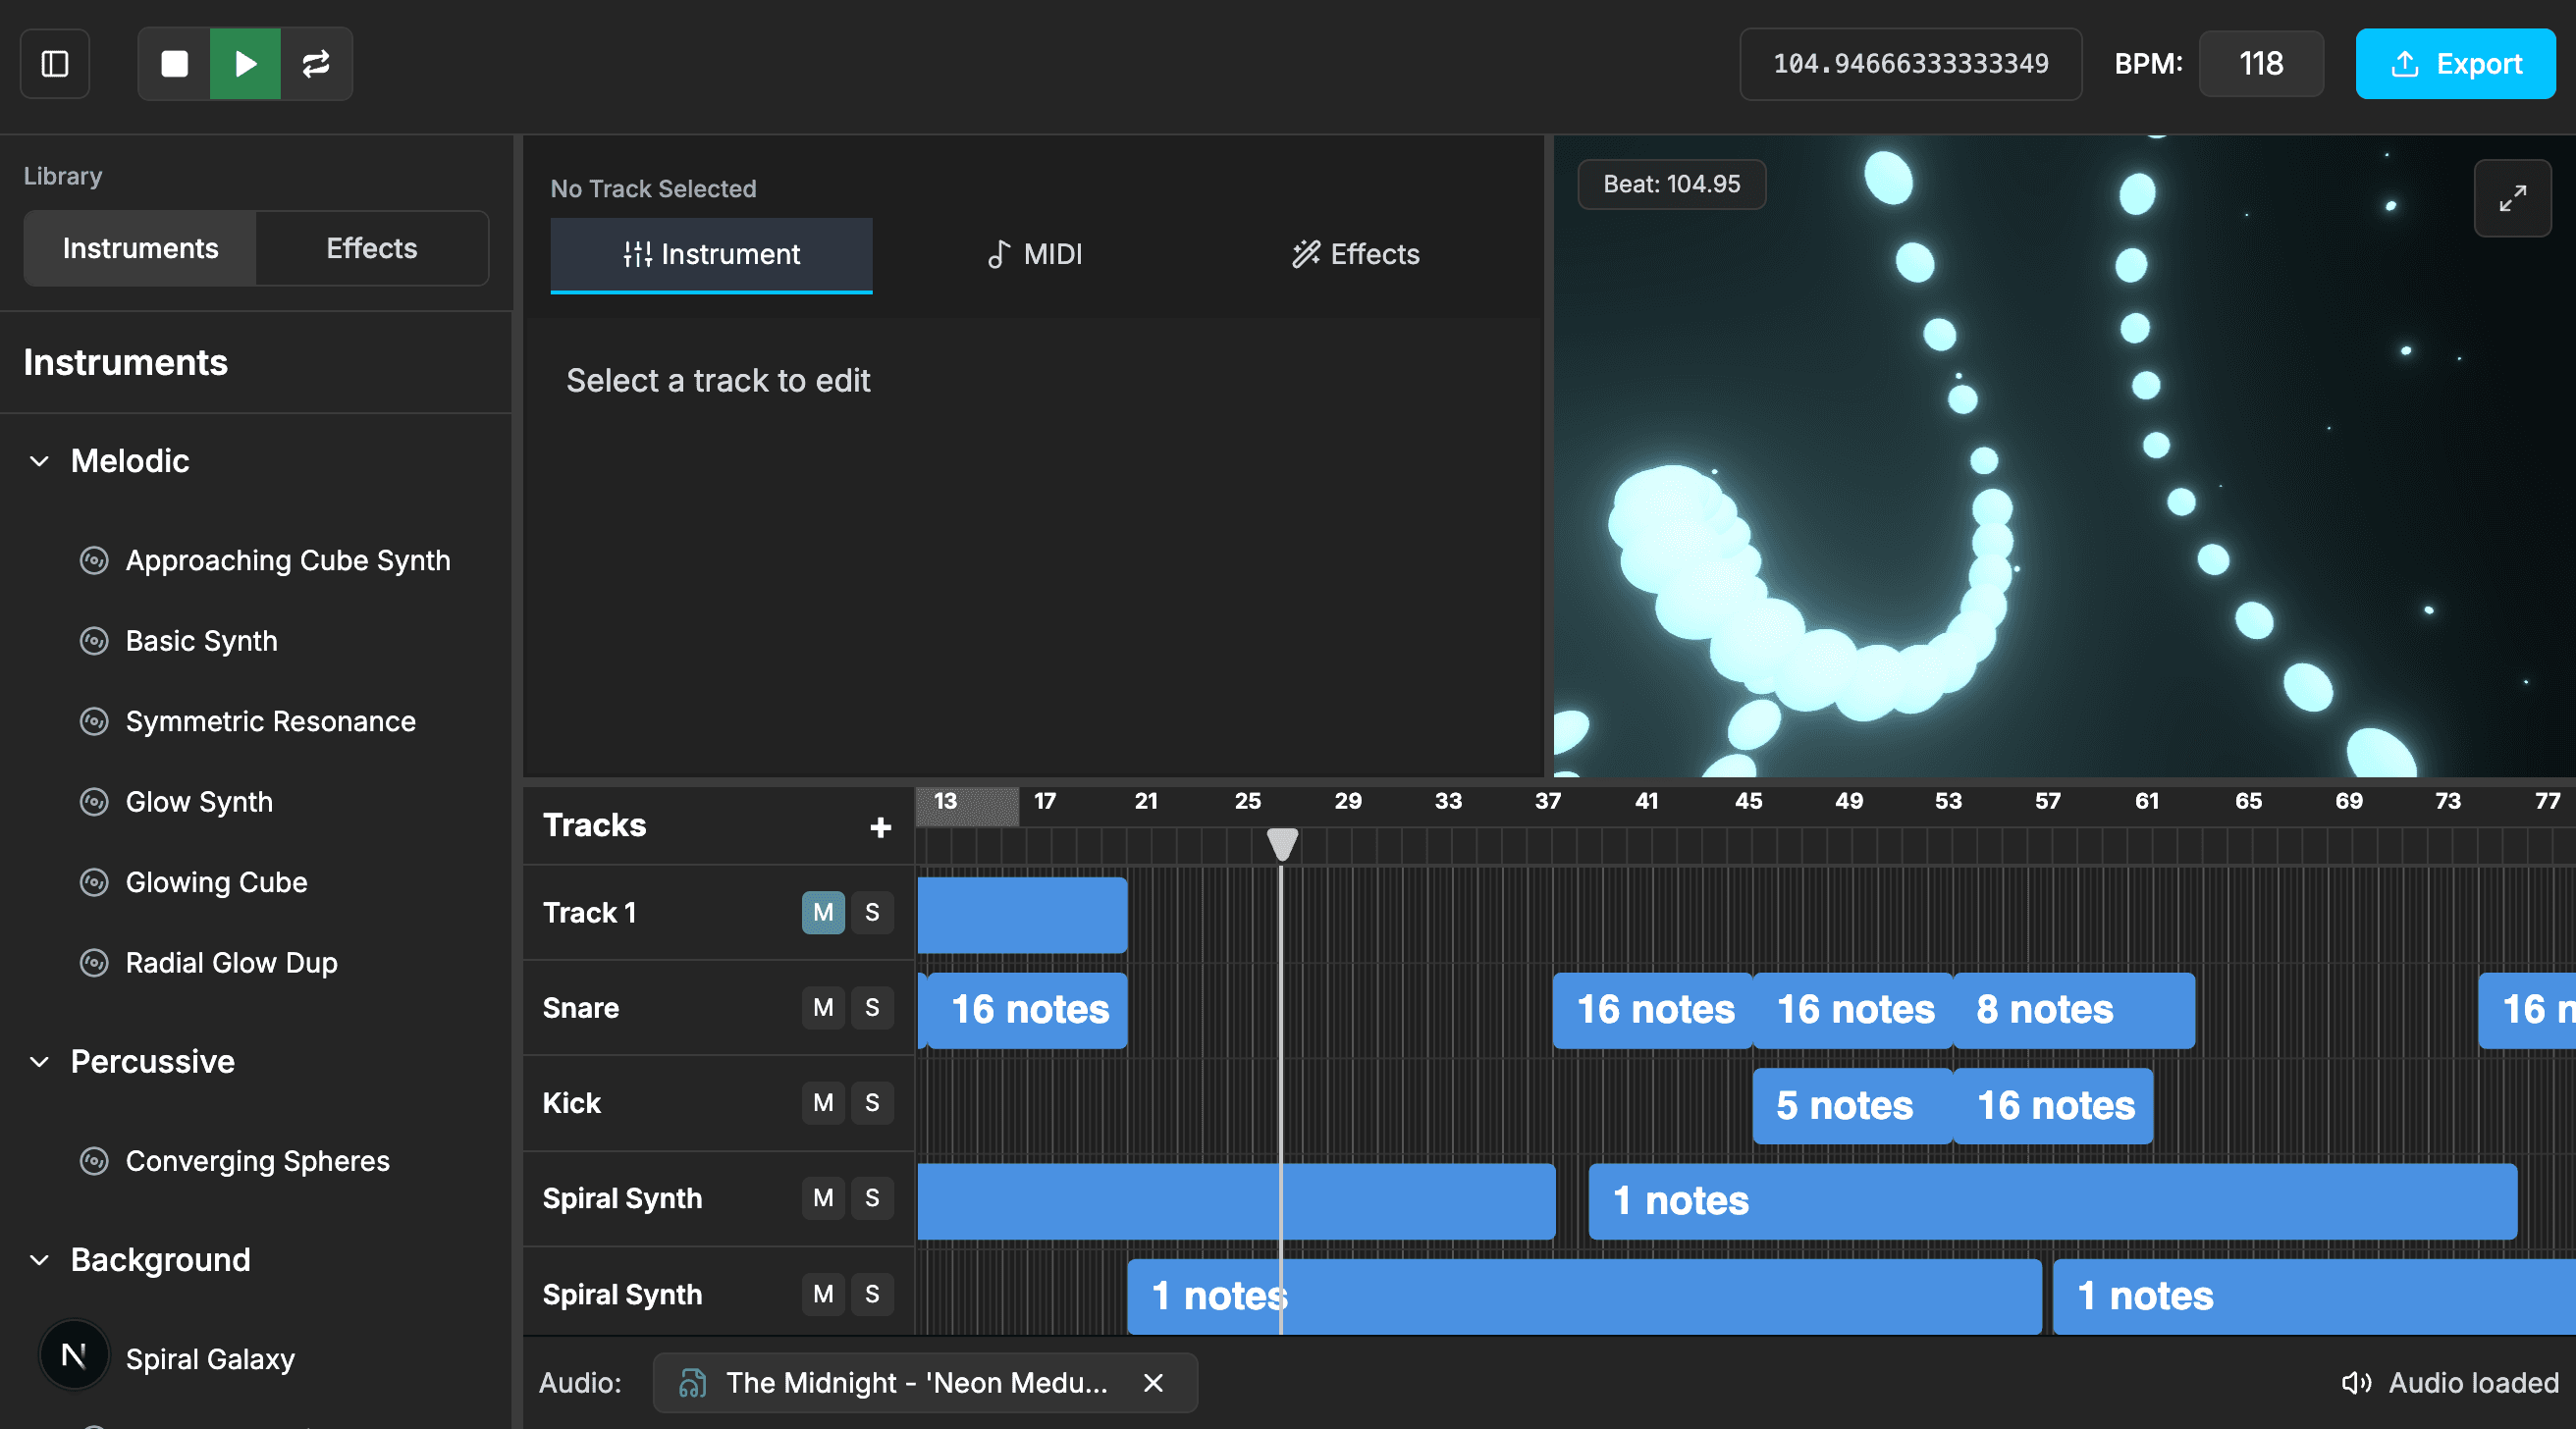Click the playhead marker handle
This screenshot has height=1429, width=2576.
(1282, 844)
